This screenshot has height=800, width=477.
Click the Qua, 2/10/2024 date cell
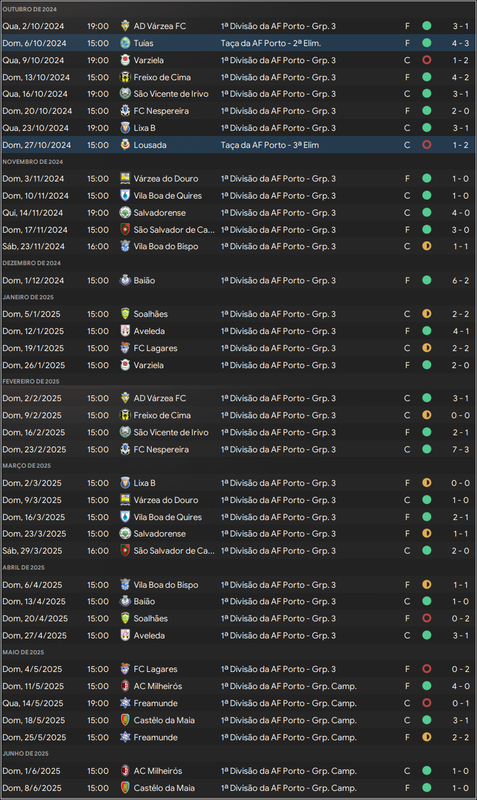point(33,26)
